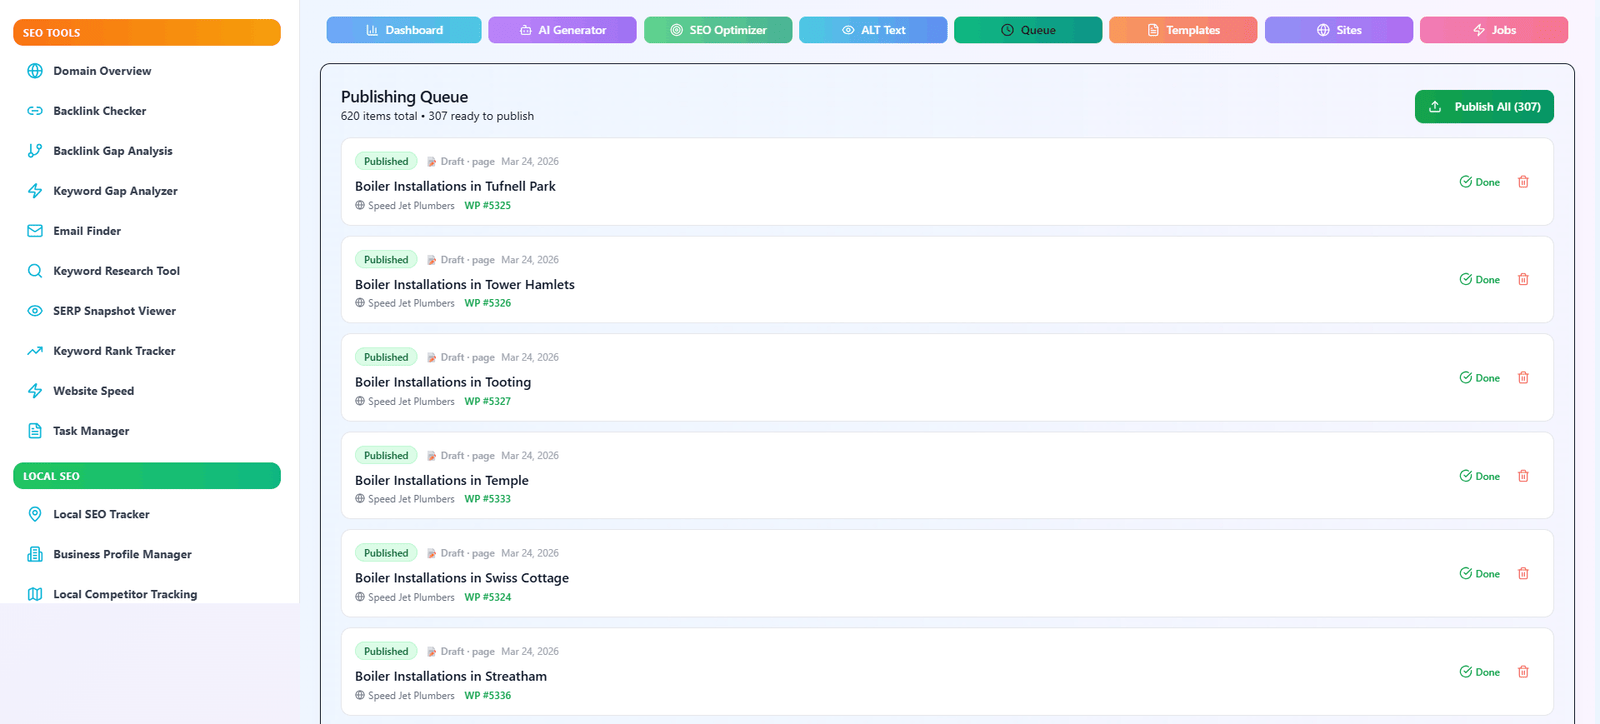
Task: Click title Boiler Installations in Streatham
Action: [x=451, y=677]
